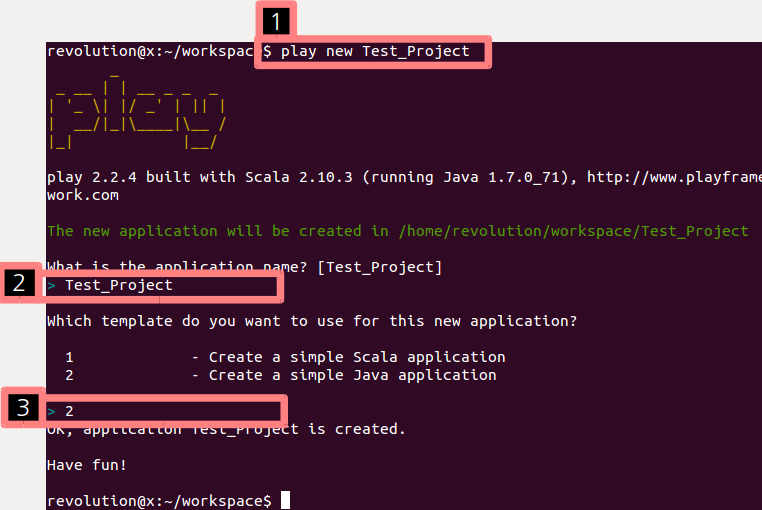The image size is (762, 510).
Task: Click the 'play 2.2.4 built with Scala 2.10.3' version line
Action: click(x=200, y=177)
